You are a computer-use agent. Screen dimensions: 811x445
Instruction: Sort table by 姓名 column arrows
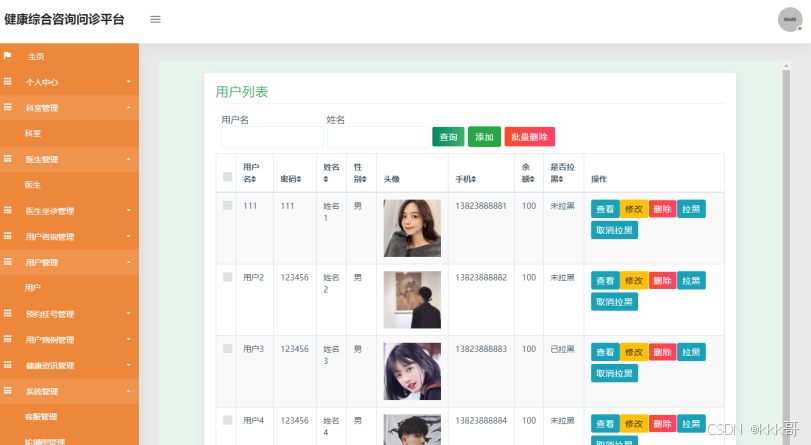coord(326,179)
